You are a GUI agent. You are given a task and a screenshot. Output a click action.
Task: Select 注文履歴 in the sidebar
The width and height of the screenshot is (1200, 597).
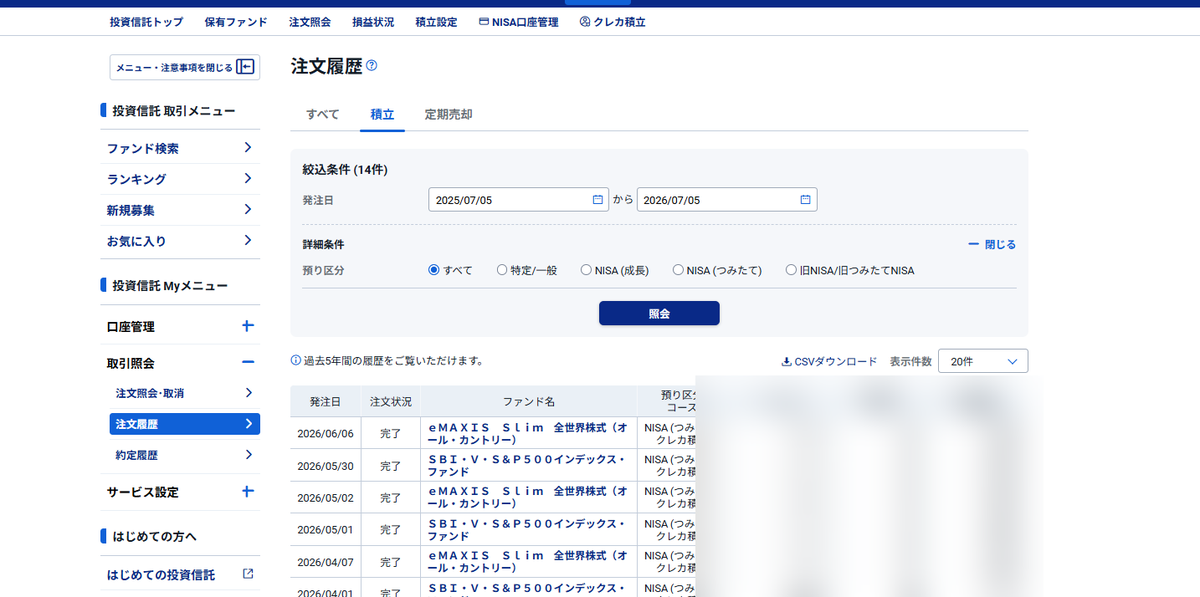tap(185, 424)
